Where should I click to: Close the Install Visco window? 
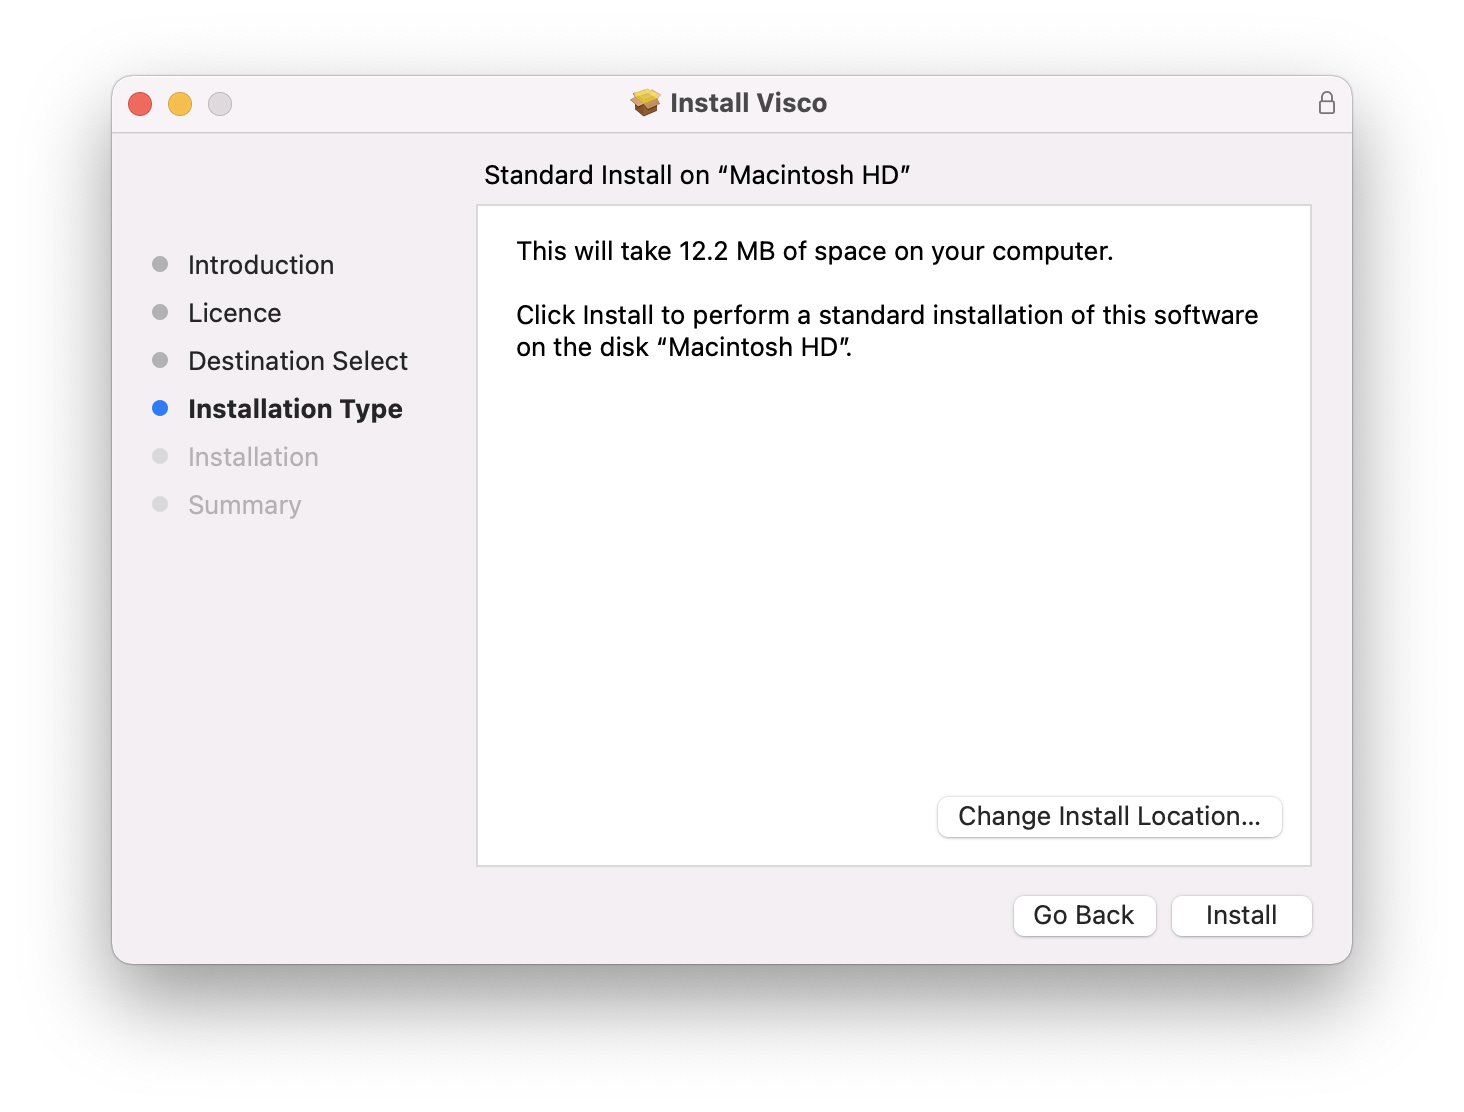pos(140,104)
